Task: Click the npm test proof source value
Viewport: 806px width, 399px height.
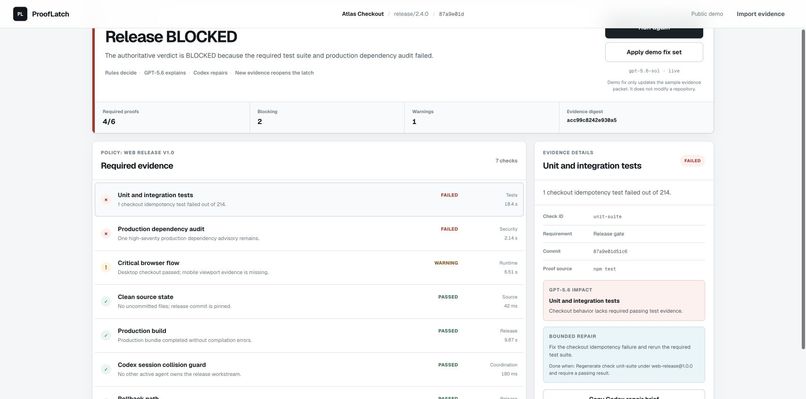Action: 604,269
